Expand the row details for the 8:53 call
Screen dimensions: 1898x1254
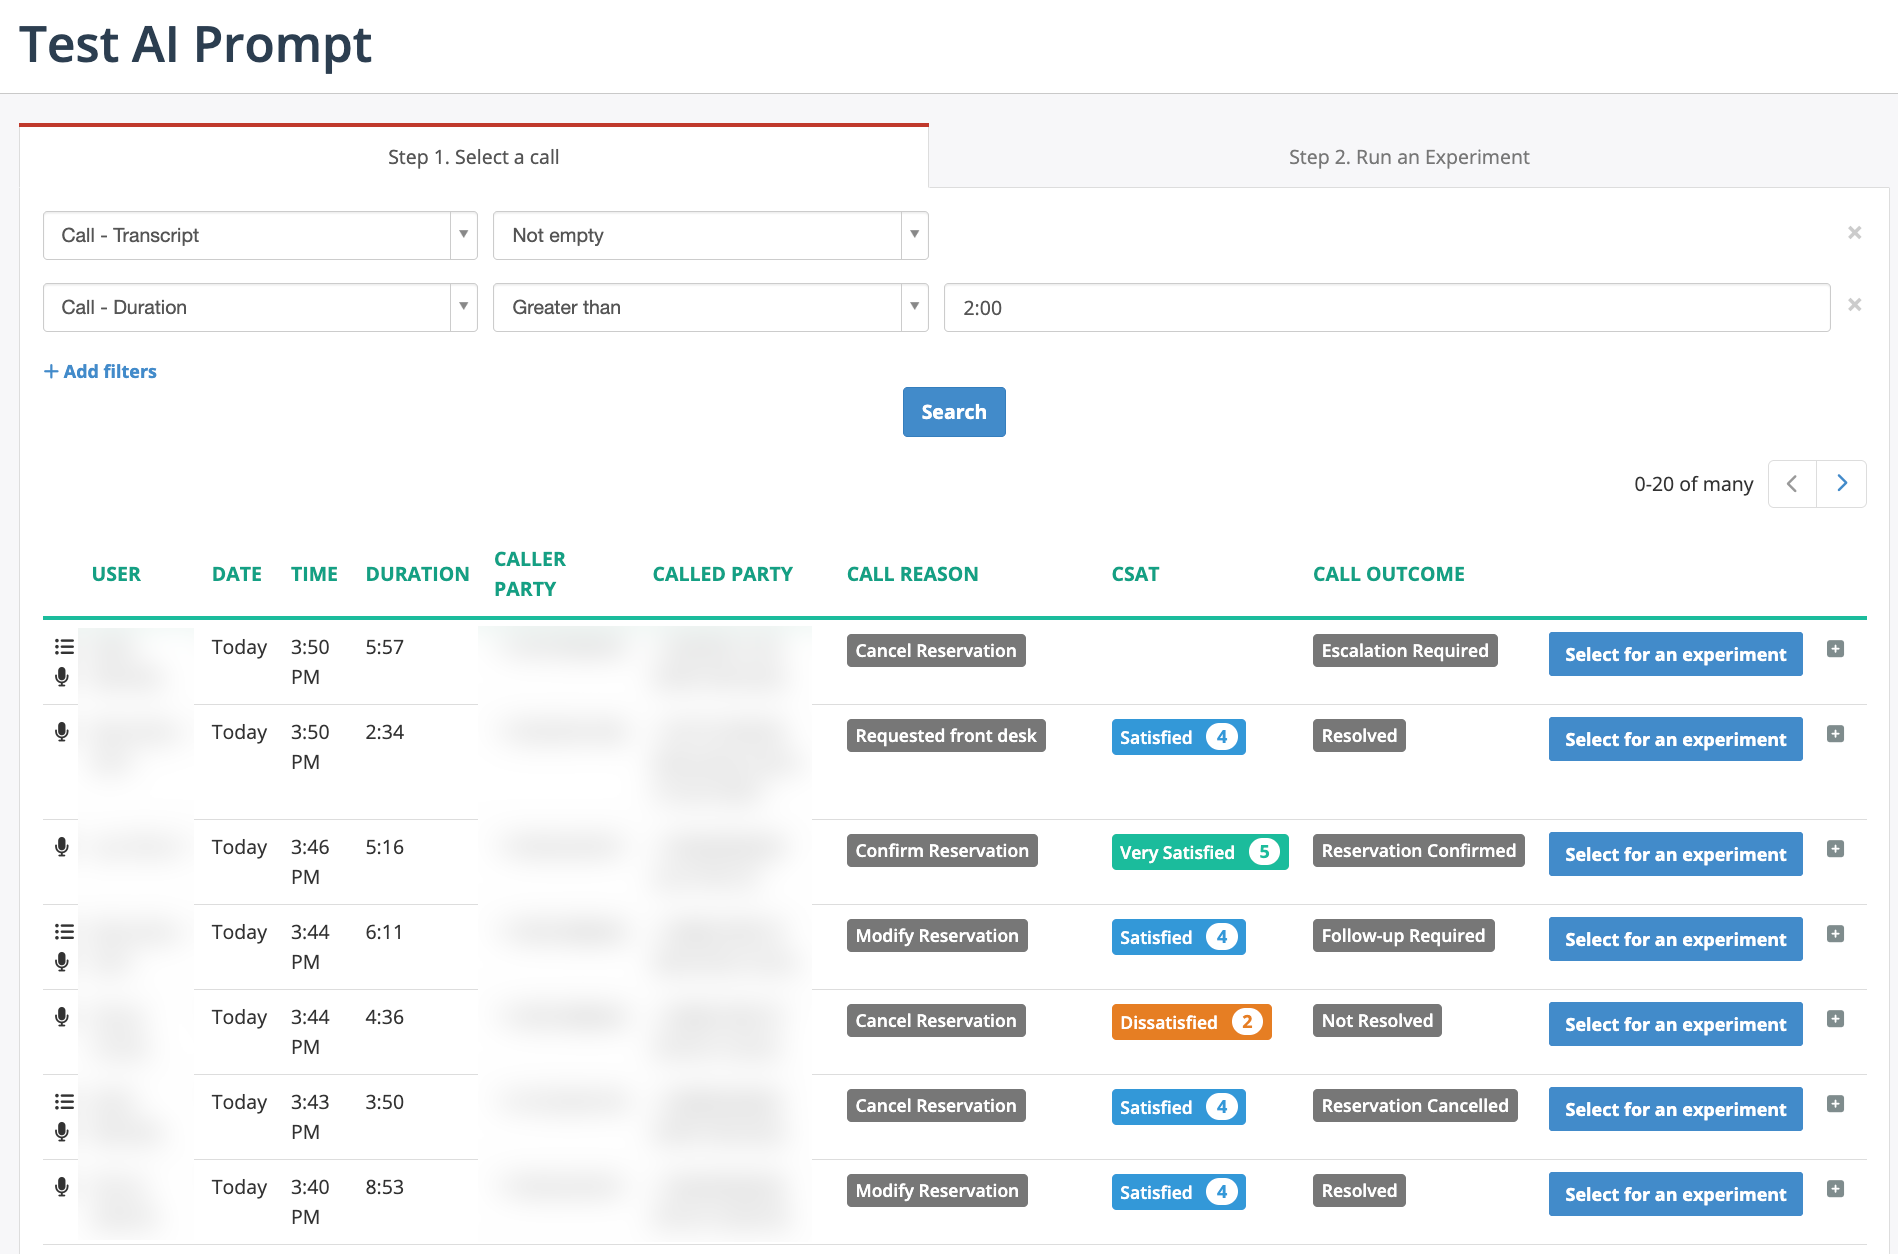pyautogui.click(x=1835, y=1189)
